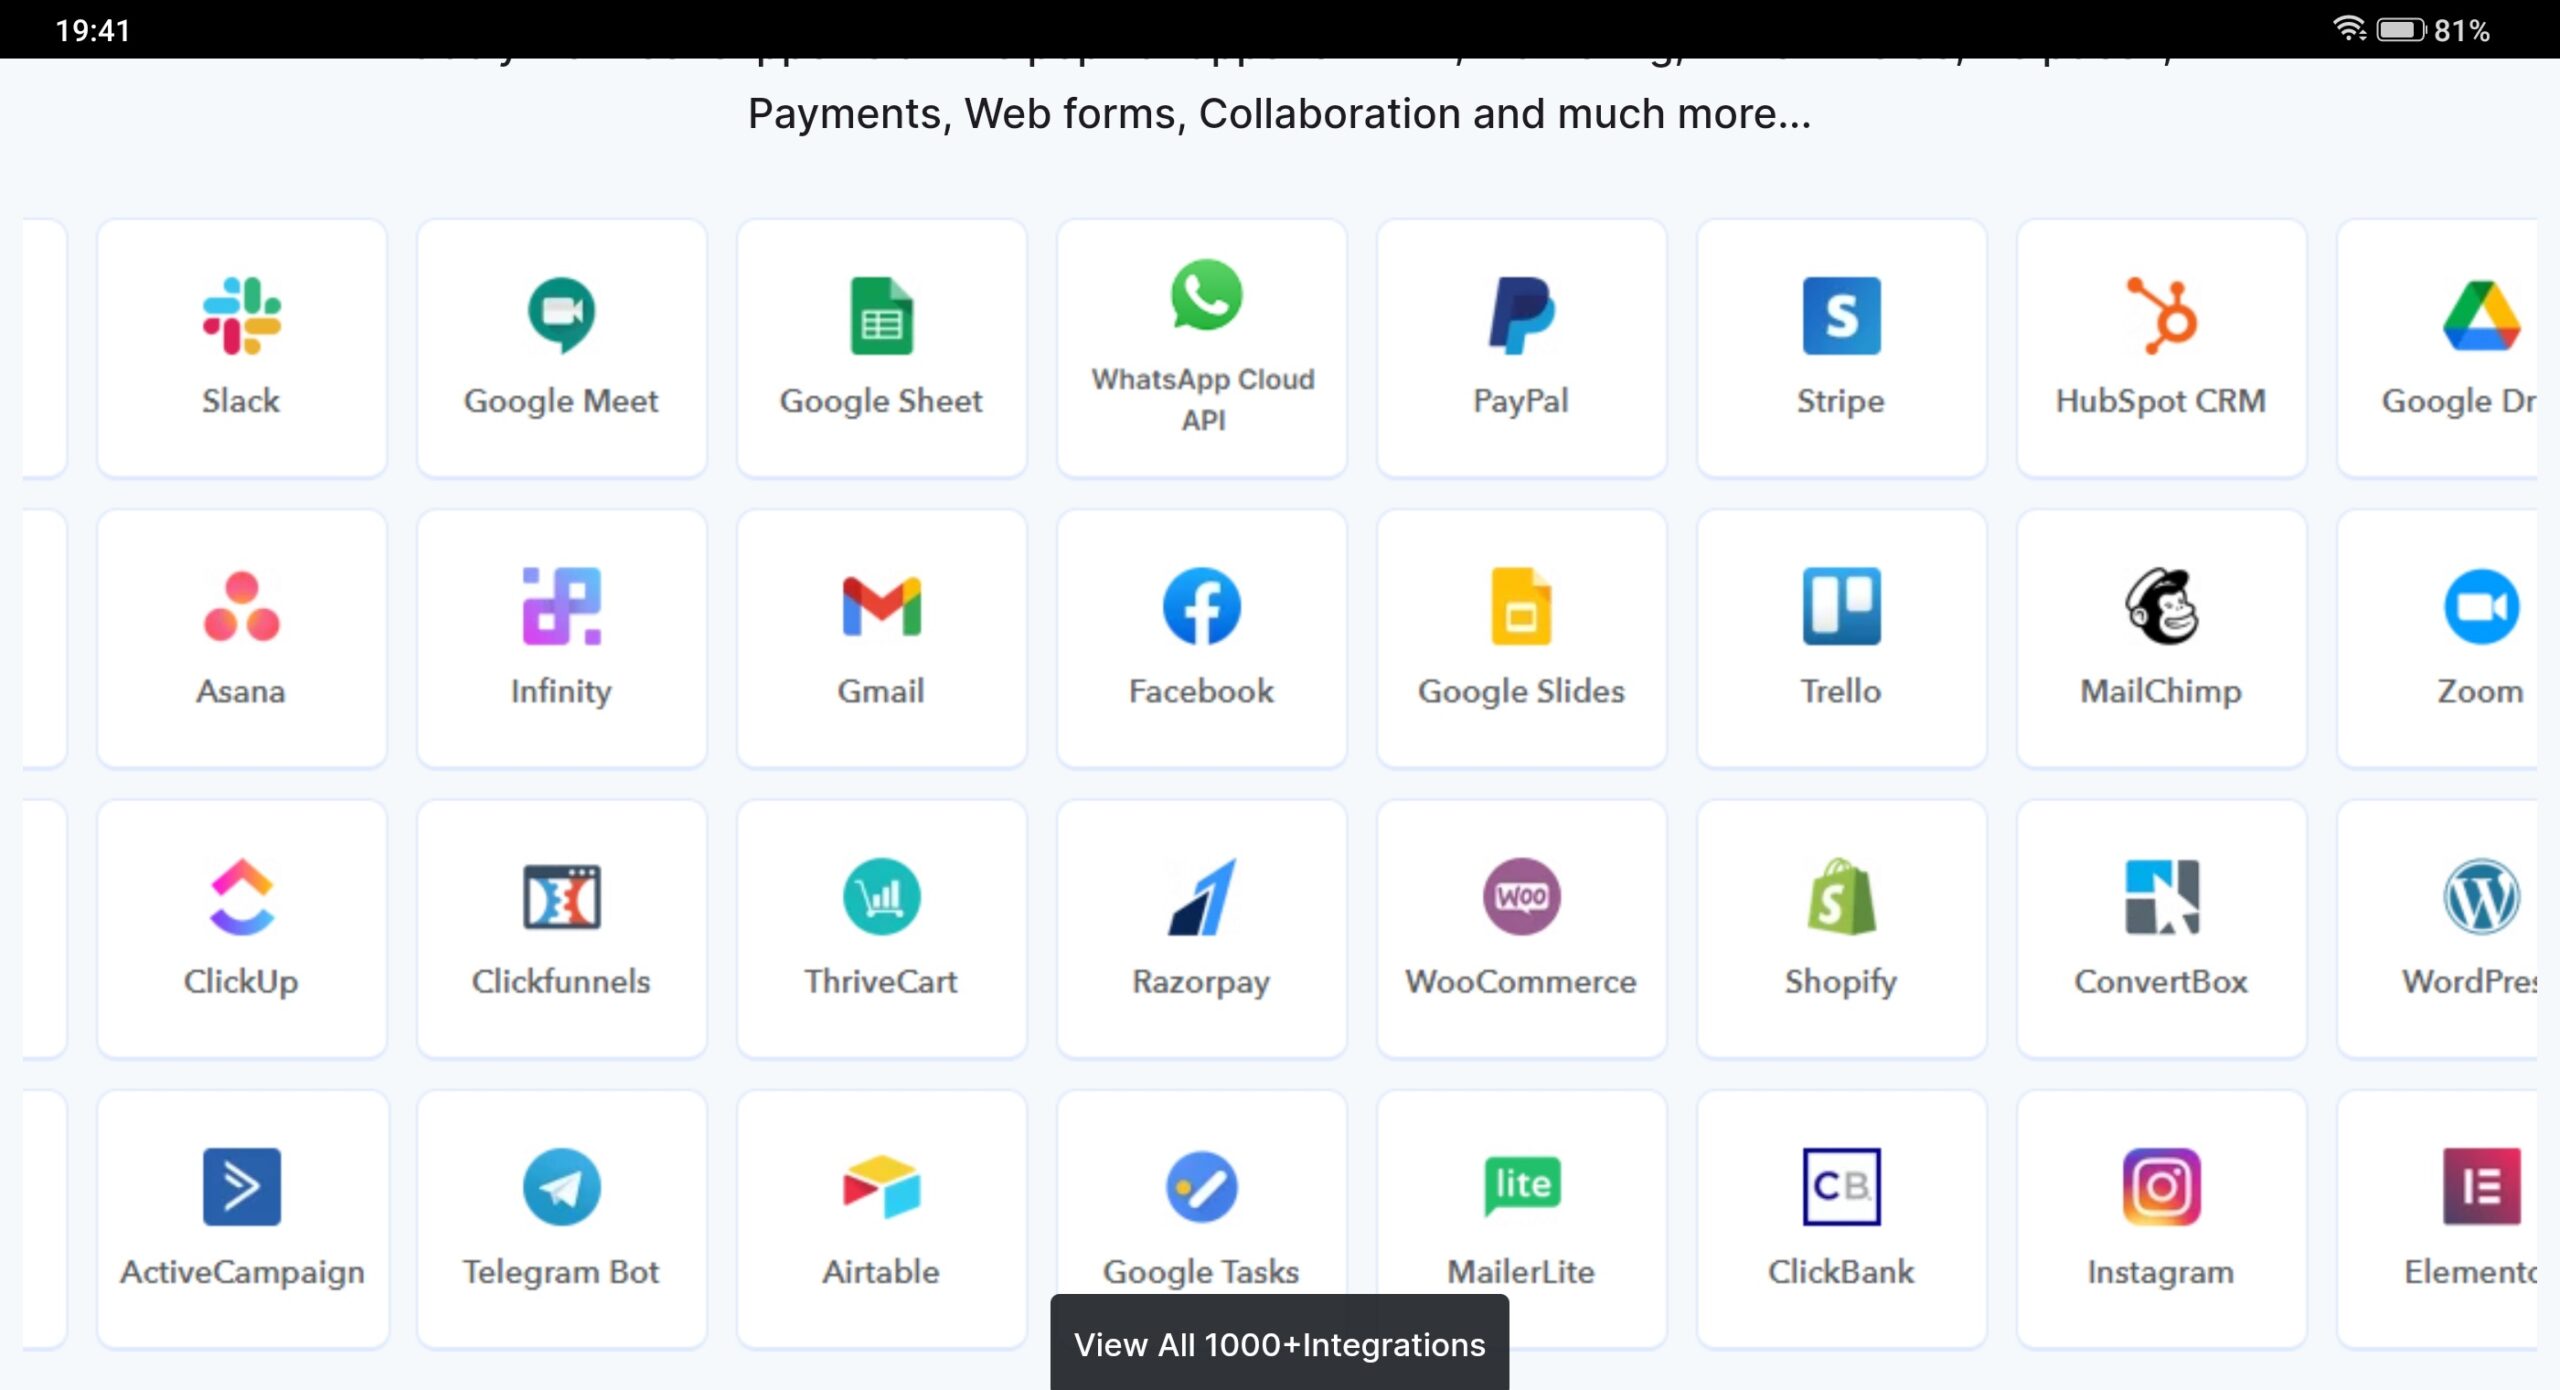Viewport: 2560px width, 1390px height.
Task: Select the Google Tasks icon
Action: point(1201,1186)
